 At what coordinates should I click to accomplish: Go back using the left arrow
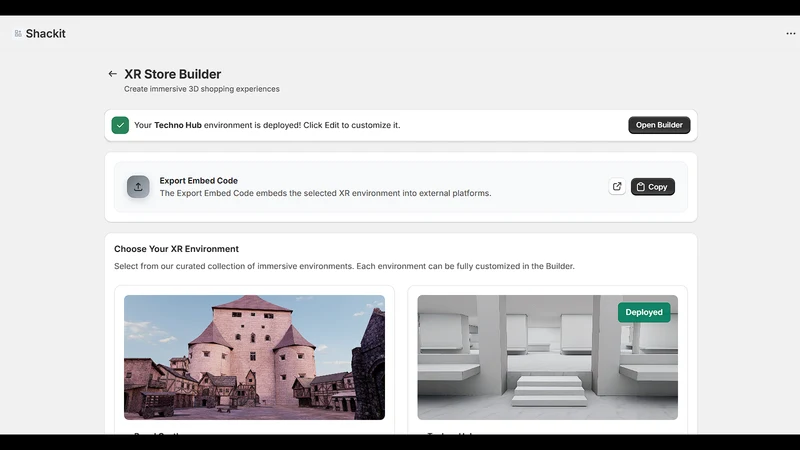pos(113,74)
